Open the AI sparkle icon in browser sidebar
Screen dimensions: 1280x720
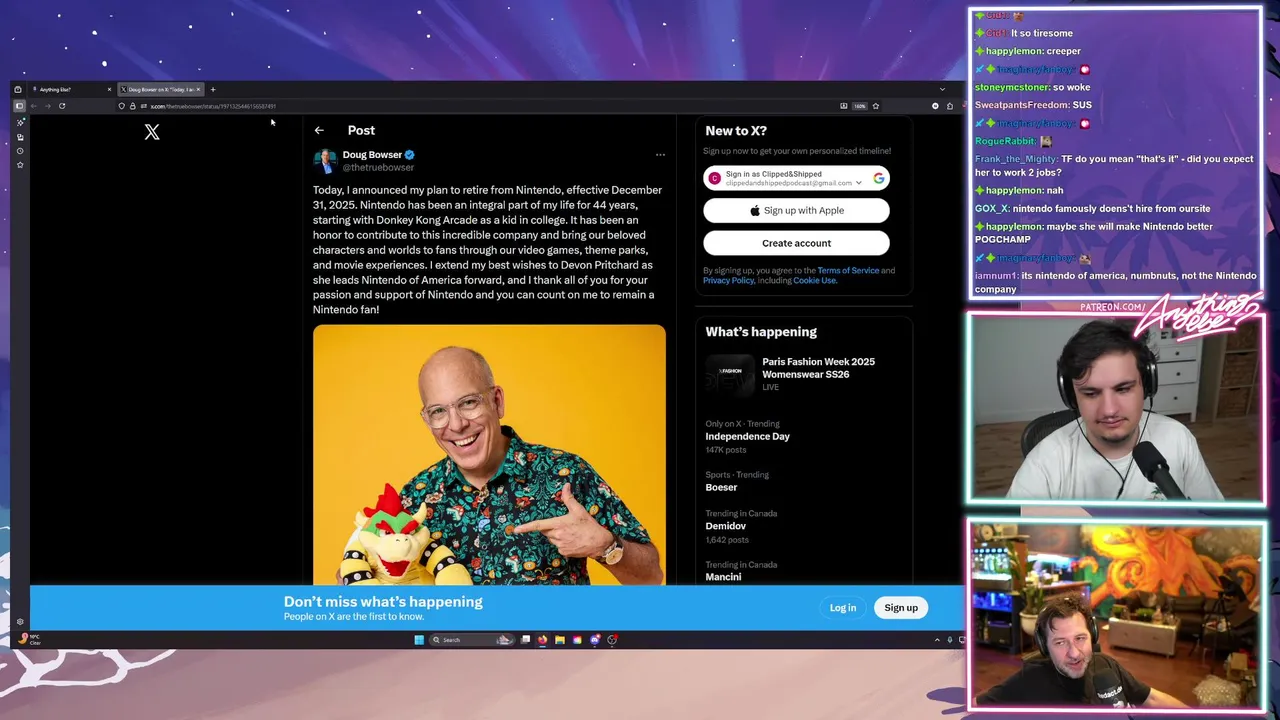[x=20, y=122]
